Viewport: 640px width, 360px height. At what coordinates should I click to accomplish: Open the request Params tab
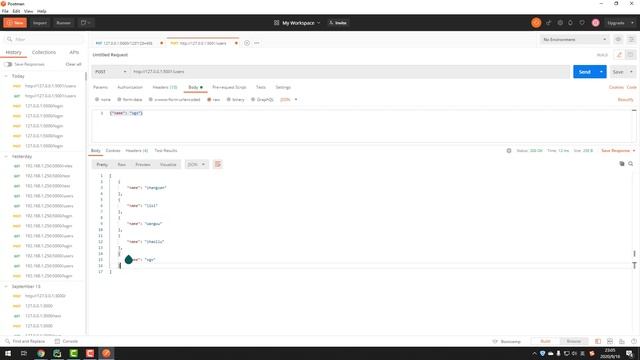(x=100, y=87)
